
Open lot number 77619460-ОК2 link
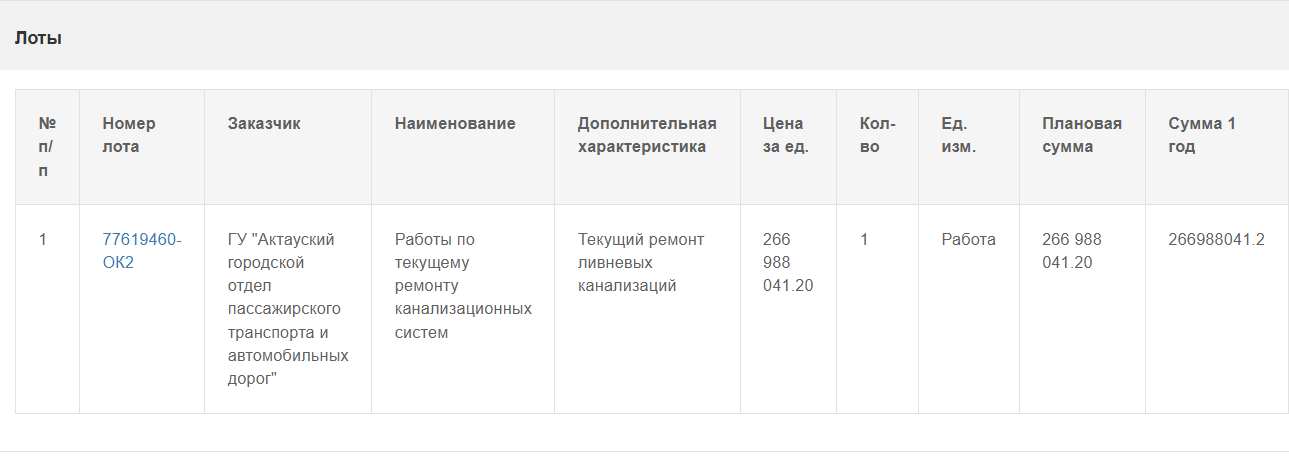[141, 251]
